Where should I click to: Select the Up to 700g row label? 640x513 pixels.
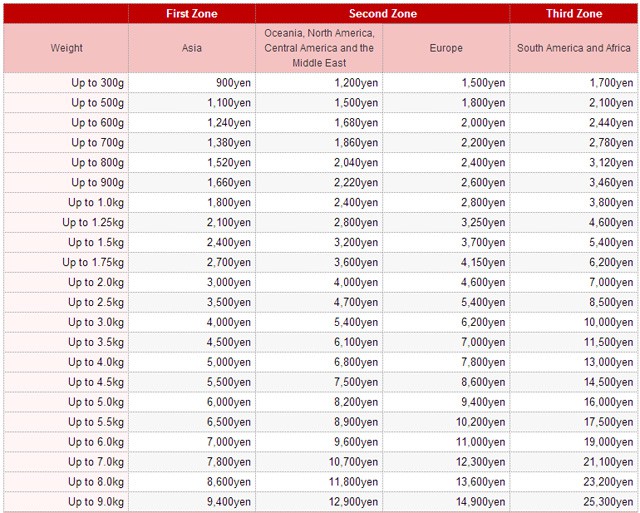point(98,143)
